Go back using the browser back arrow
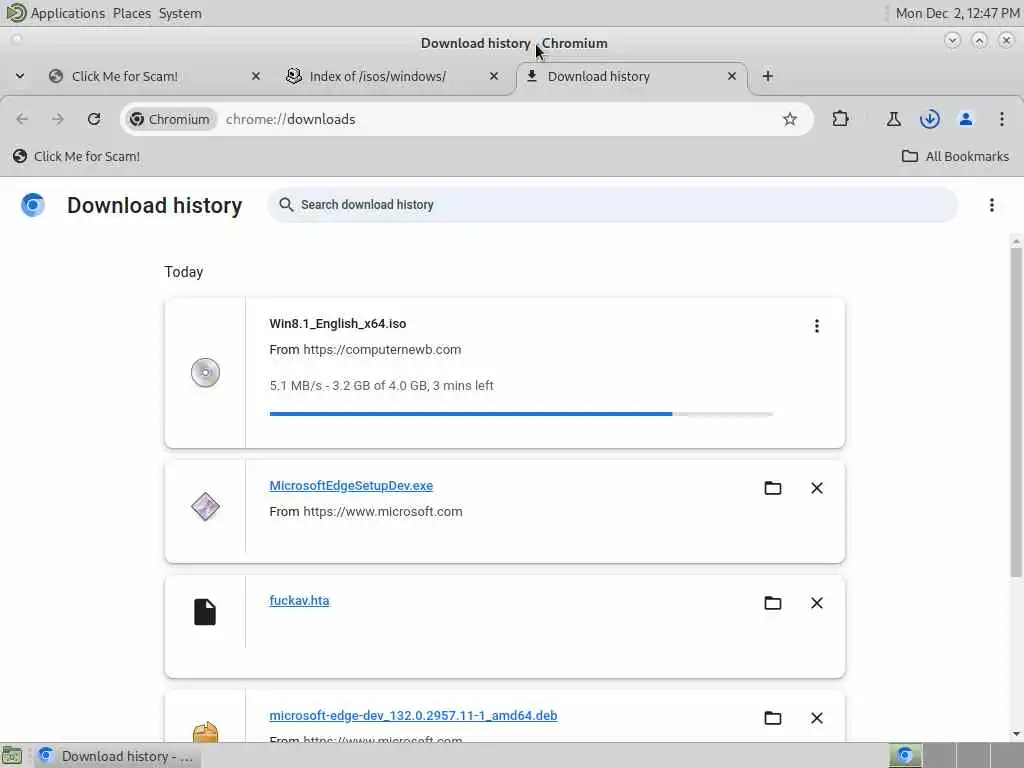Viewport: 1024px width, 768px height. coord(22,119)
